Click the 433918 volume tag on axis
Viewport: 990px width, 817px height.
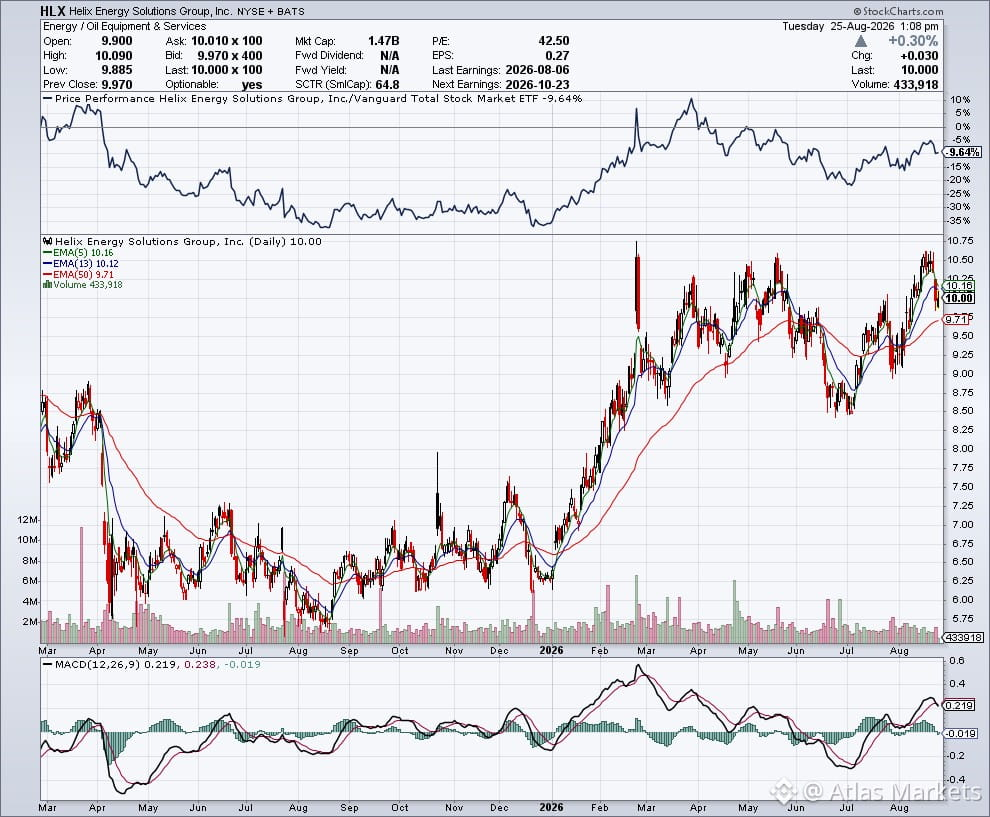point(963,638)
